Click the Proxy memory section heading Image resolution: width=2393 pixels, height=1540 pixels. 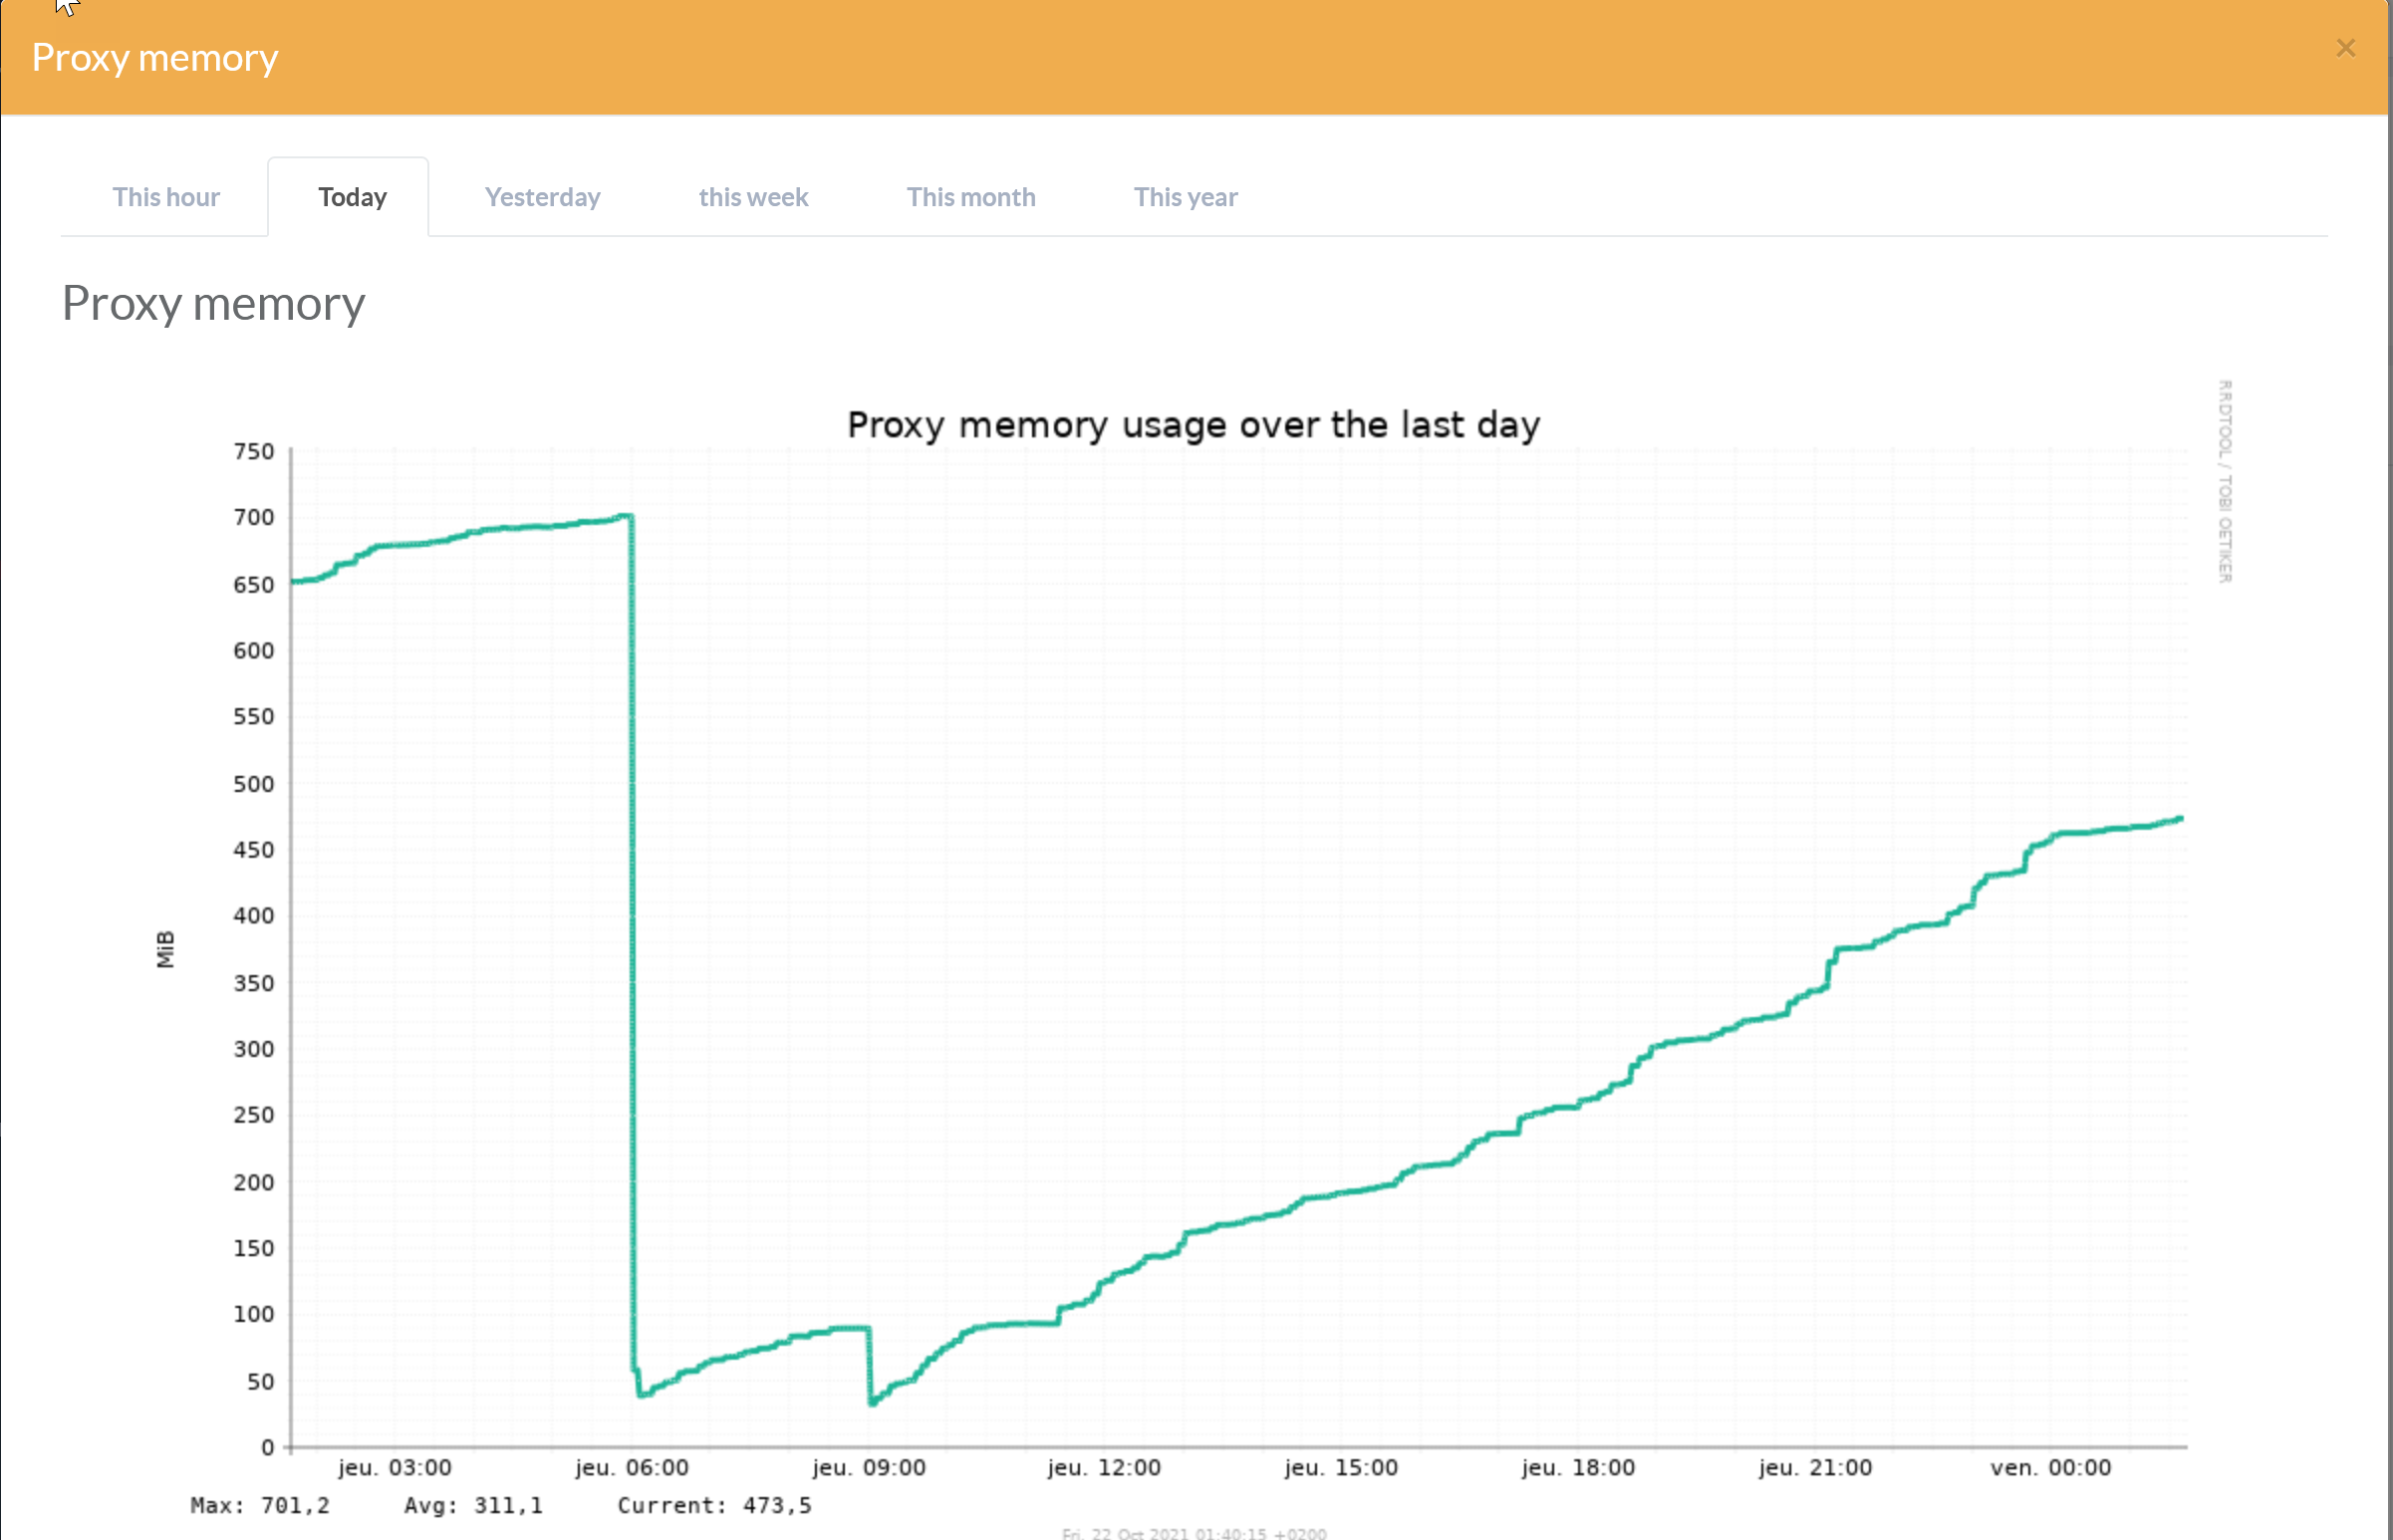coord(214,303)
